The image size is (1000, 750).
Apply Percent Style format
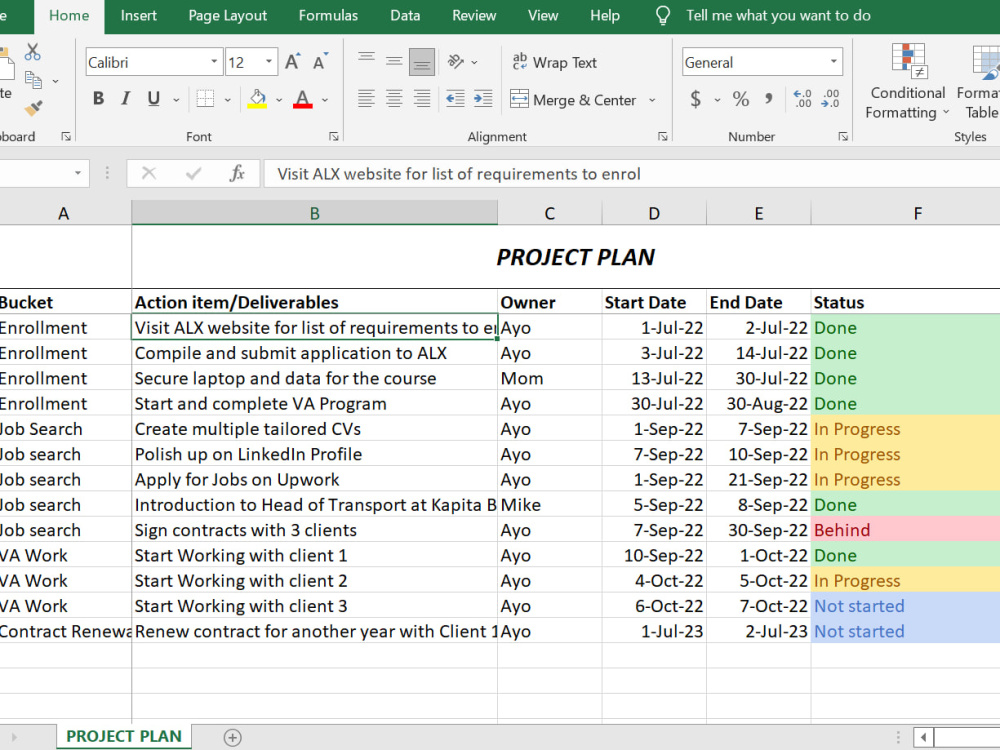pos(740,99)
